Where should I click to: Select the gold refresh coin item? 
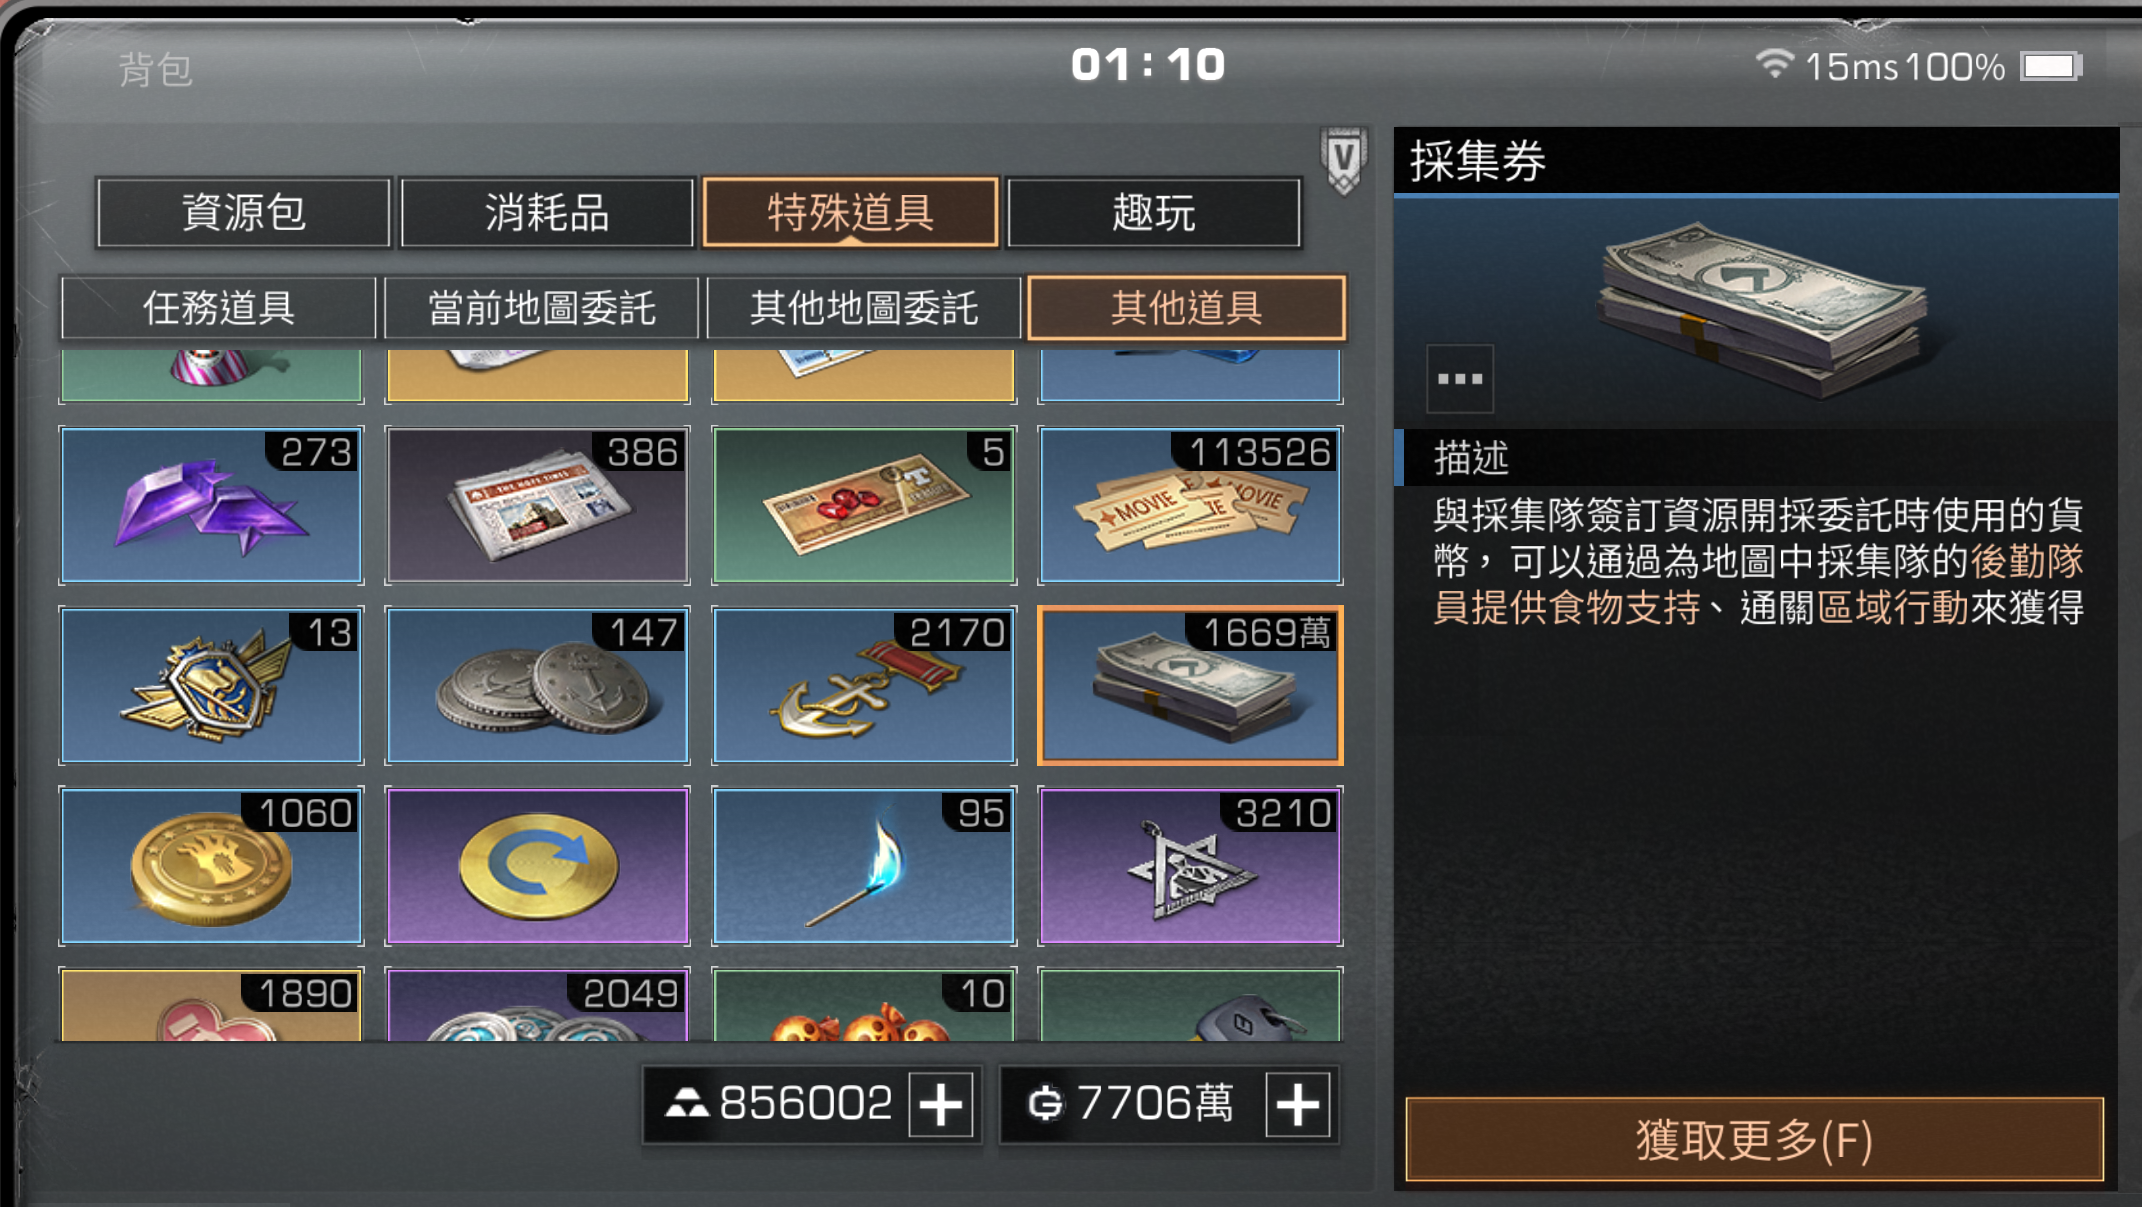click(537, 866)
